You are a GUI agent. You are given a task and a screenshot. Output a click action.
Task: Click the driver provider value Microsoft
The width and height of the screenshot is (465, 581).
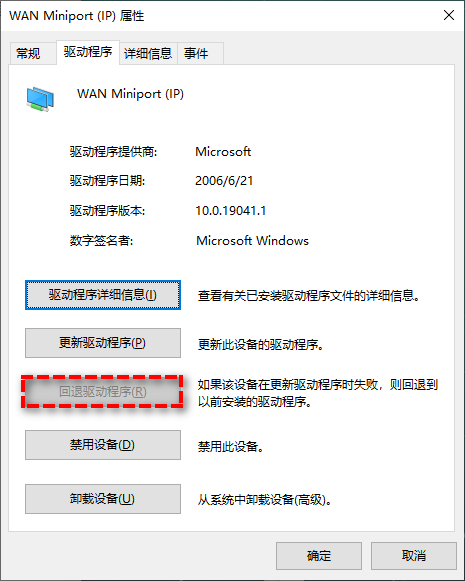pos(223,152)
